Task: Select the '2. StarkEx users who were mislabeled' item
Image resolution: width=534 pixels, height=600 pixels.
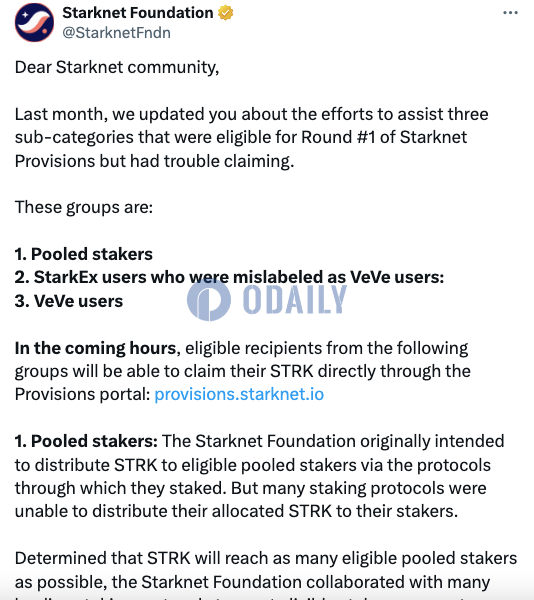Action: 230,277
